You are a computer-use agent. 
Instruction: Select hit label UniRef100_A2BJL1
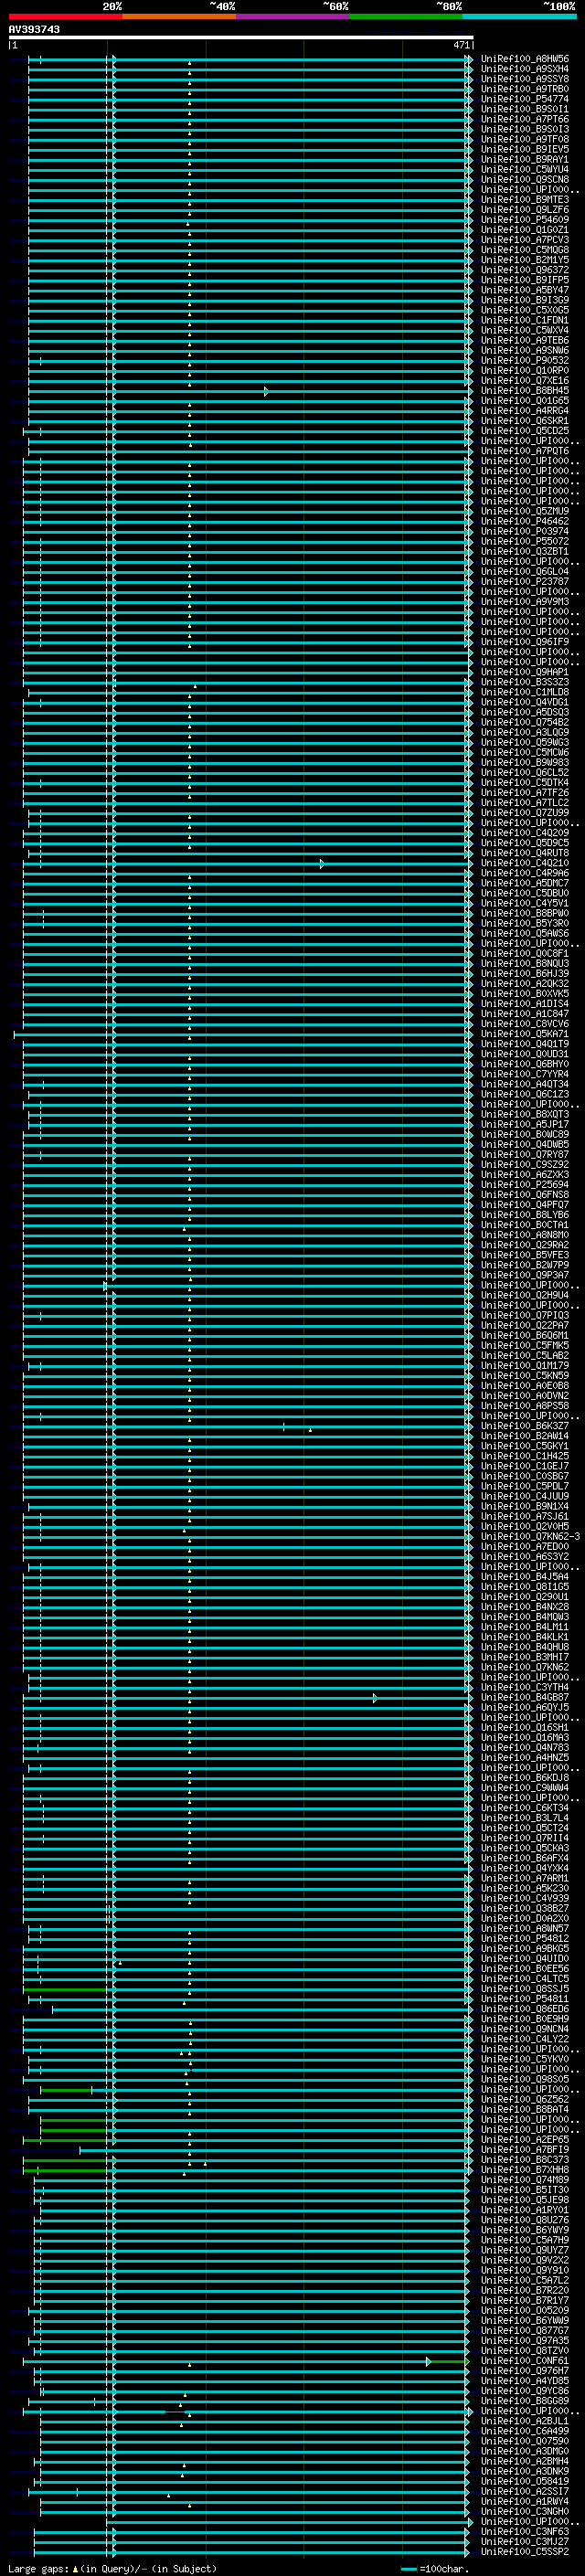[x=525, y=2421]
